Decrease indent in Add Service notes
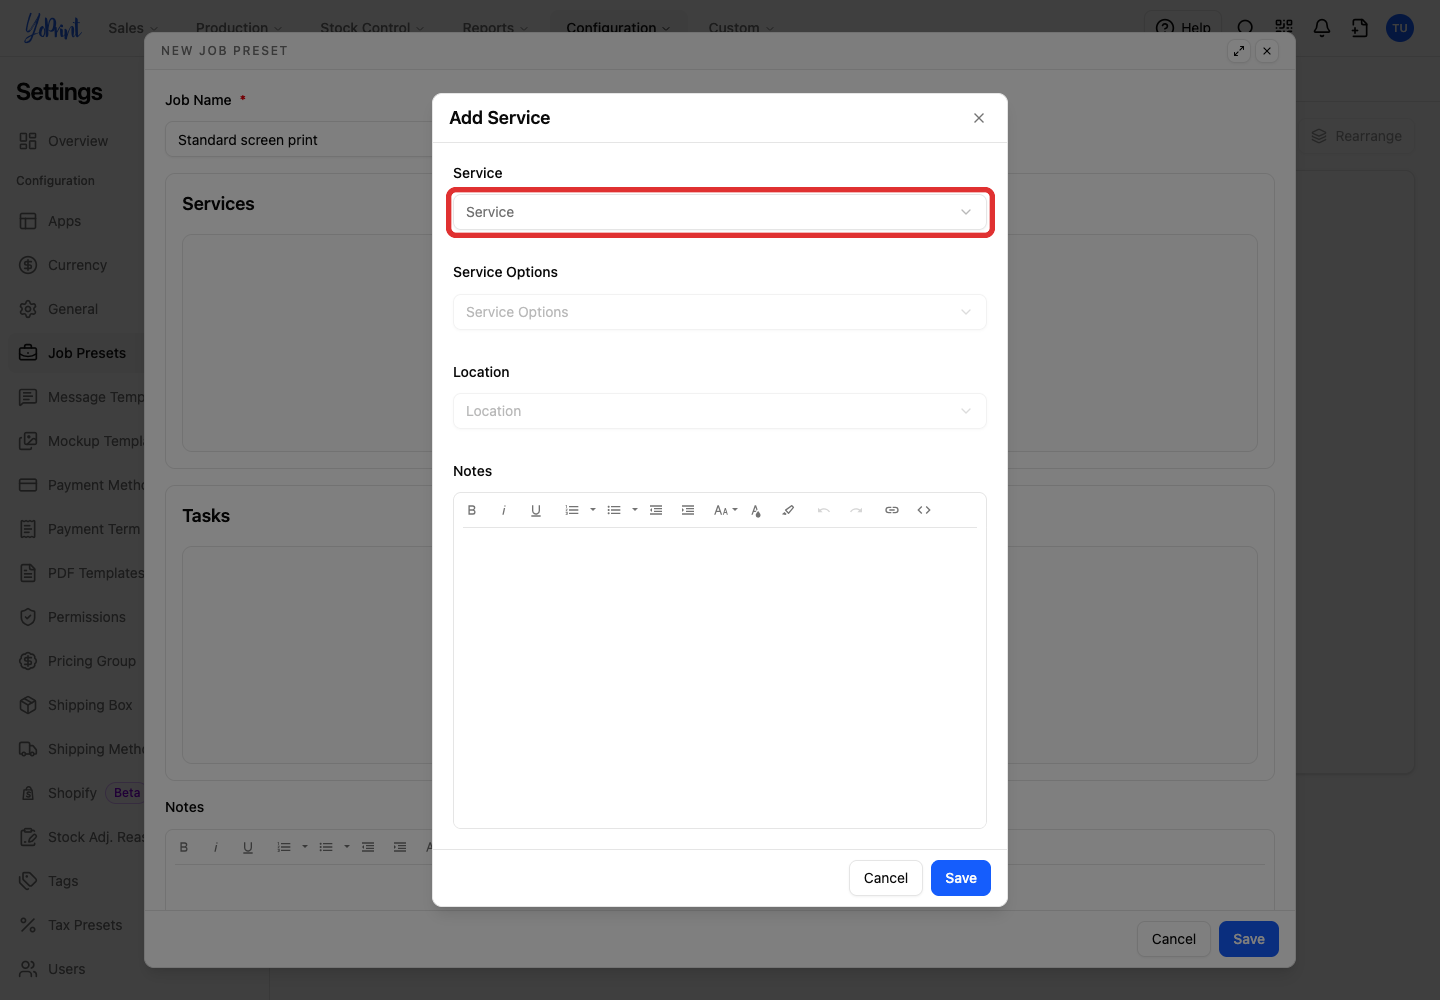 (656, 510)
